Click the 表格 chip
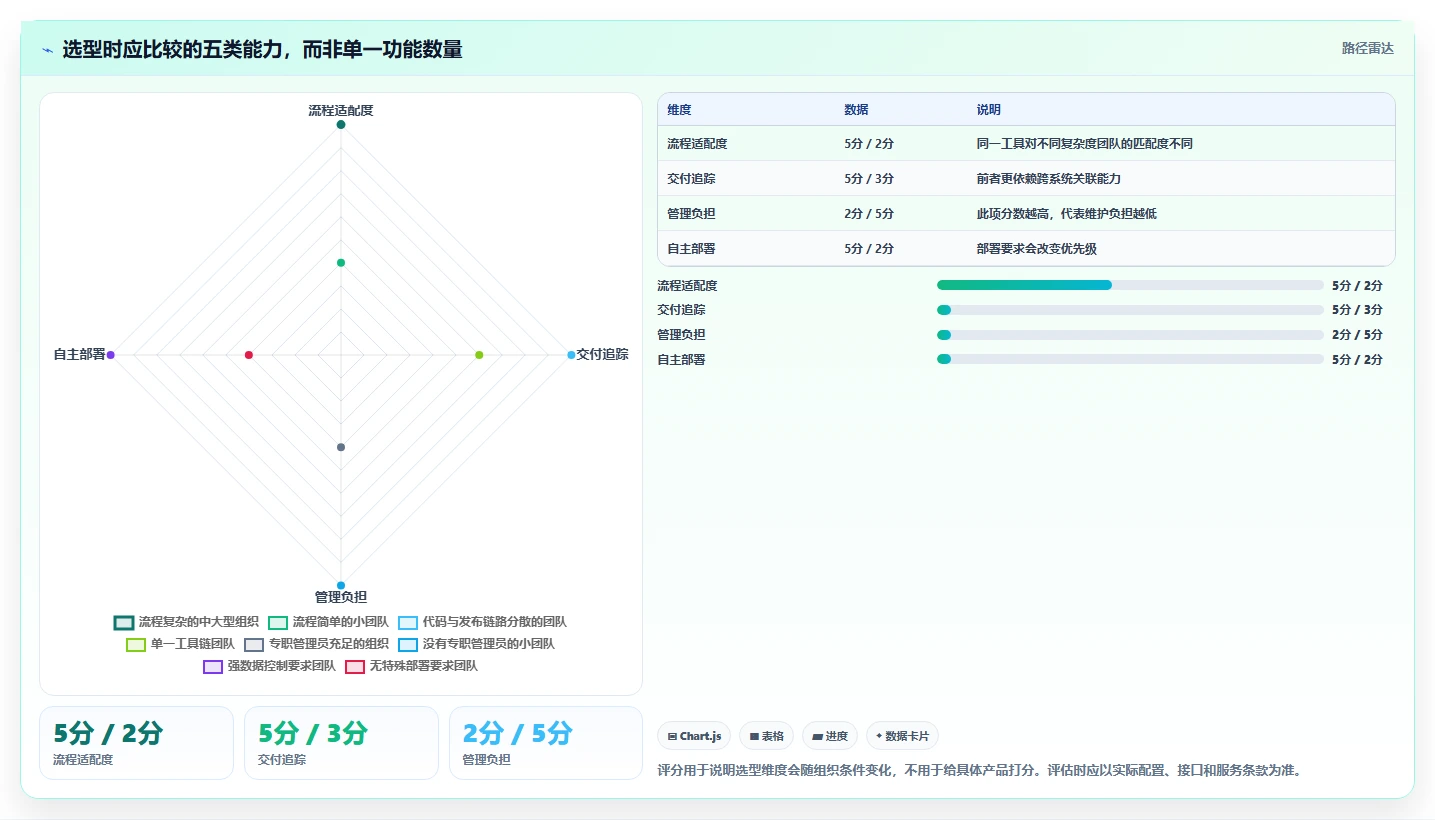 (x=767, y=736)
